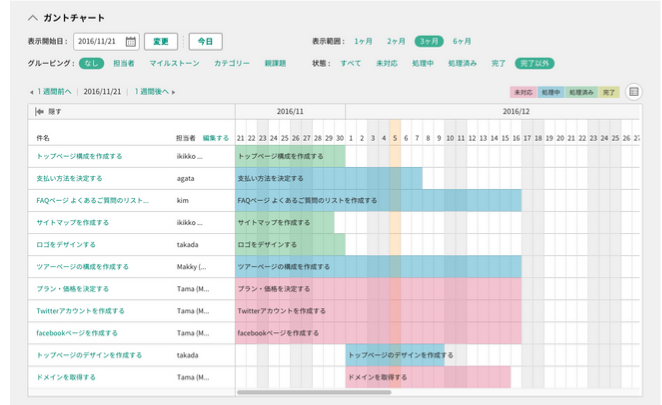Viewport: 662px width, 405px height.
Task: Filter status to すべて
Action: [351, 63]
